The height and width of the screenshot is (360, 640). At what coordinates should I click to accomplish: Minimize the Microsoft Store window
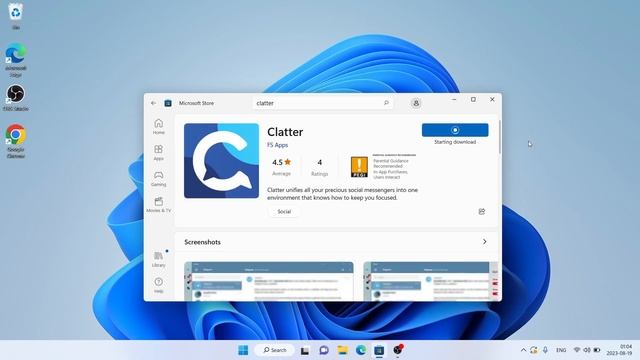pyautogui.click(x=454, y=100)
